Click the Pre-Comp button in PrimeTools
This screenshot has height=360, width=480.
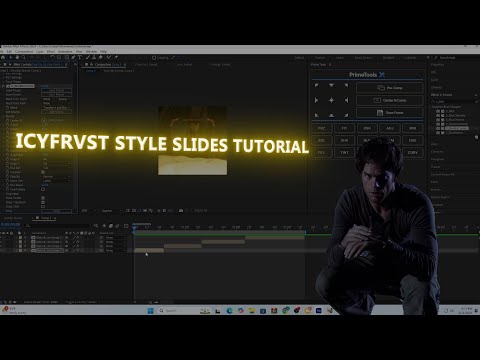[x=390, y=88]
